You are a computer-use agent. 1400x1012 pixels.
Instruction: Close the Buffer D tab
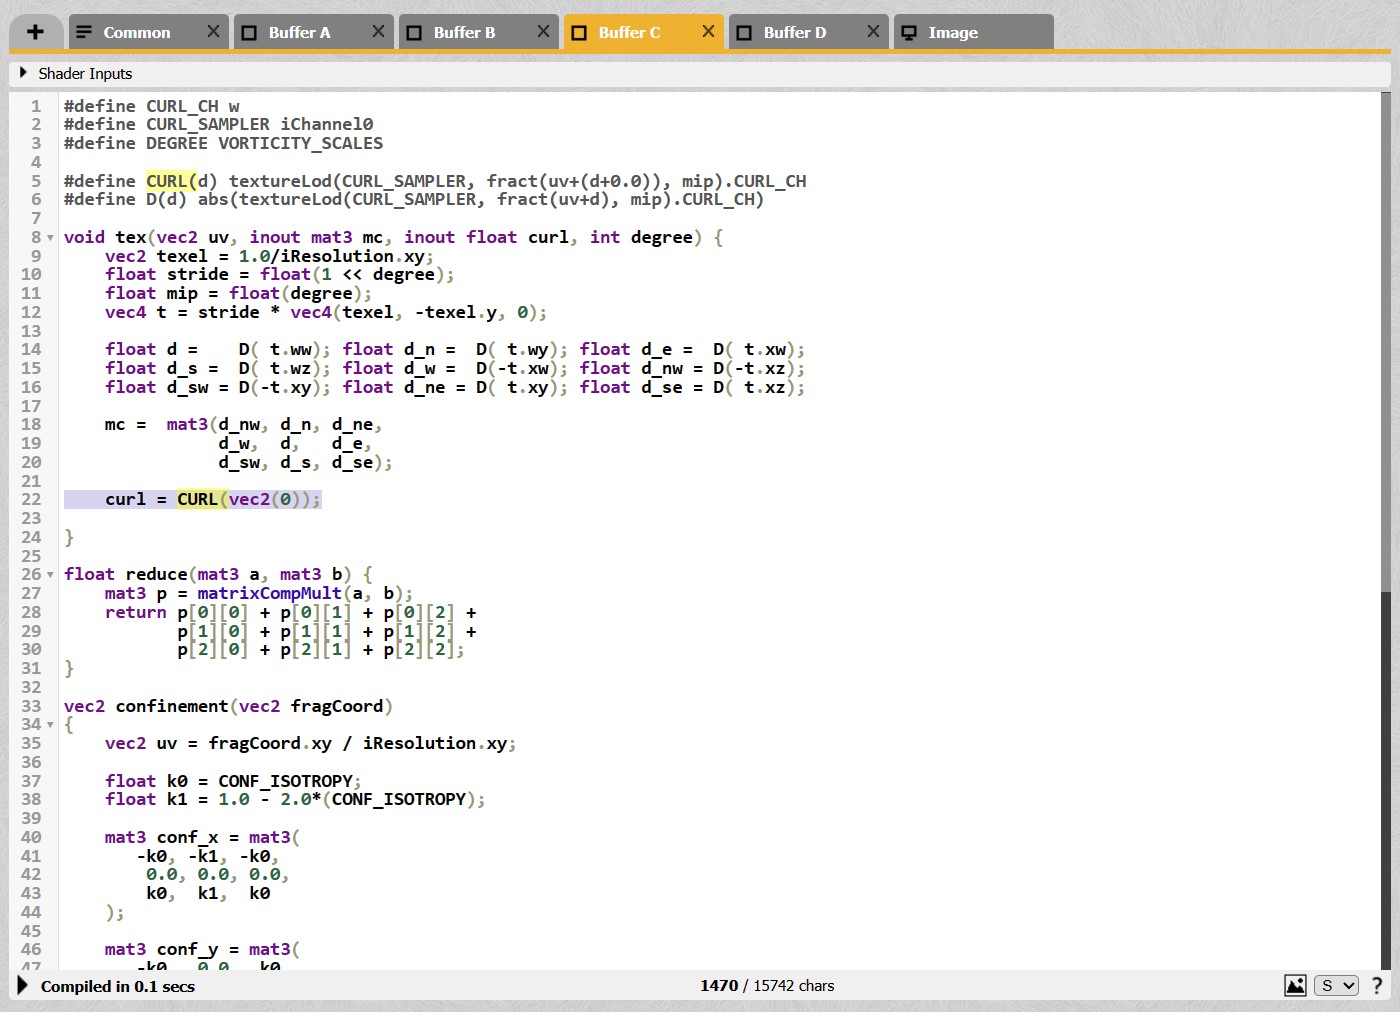click(x=873, y=32)
